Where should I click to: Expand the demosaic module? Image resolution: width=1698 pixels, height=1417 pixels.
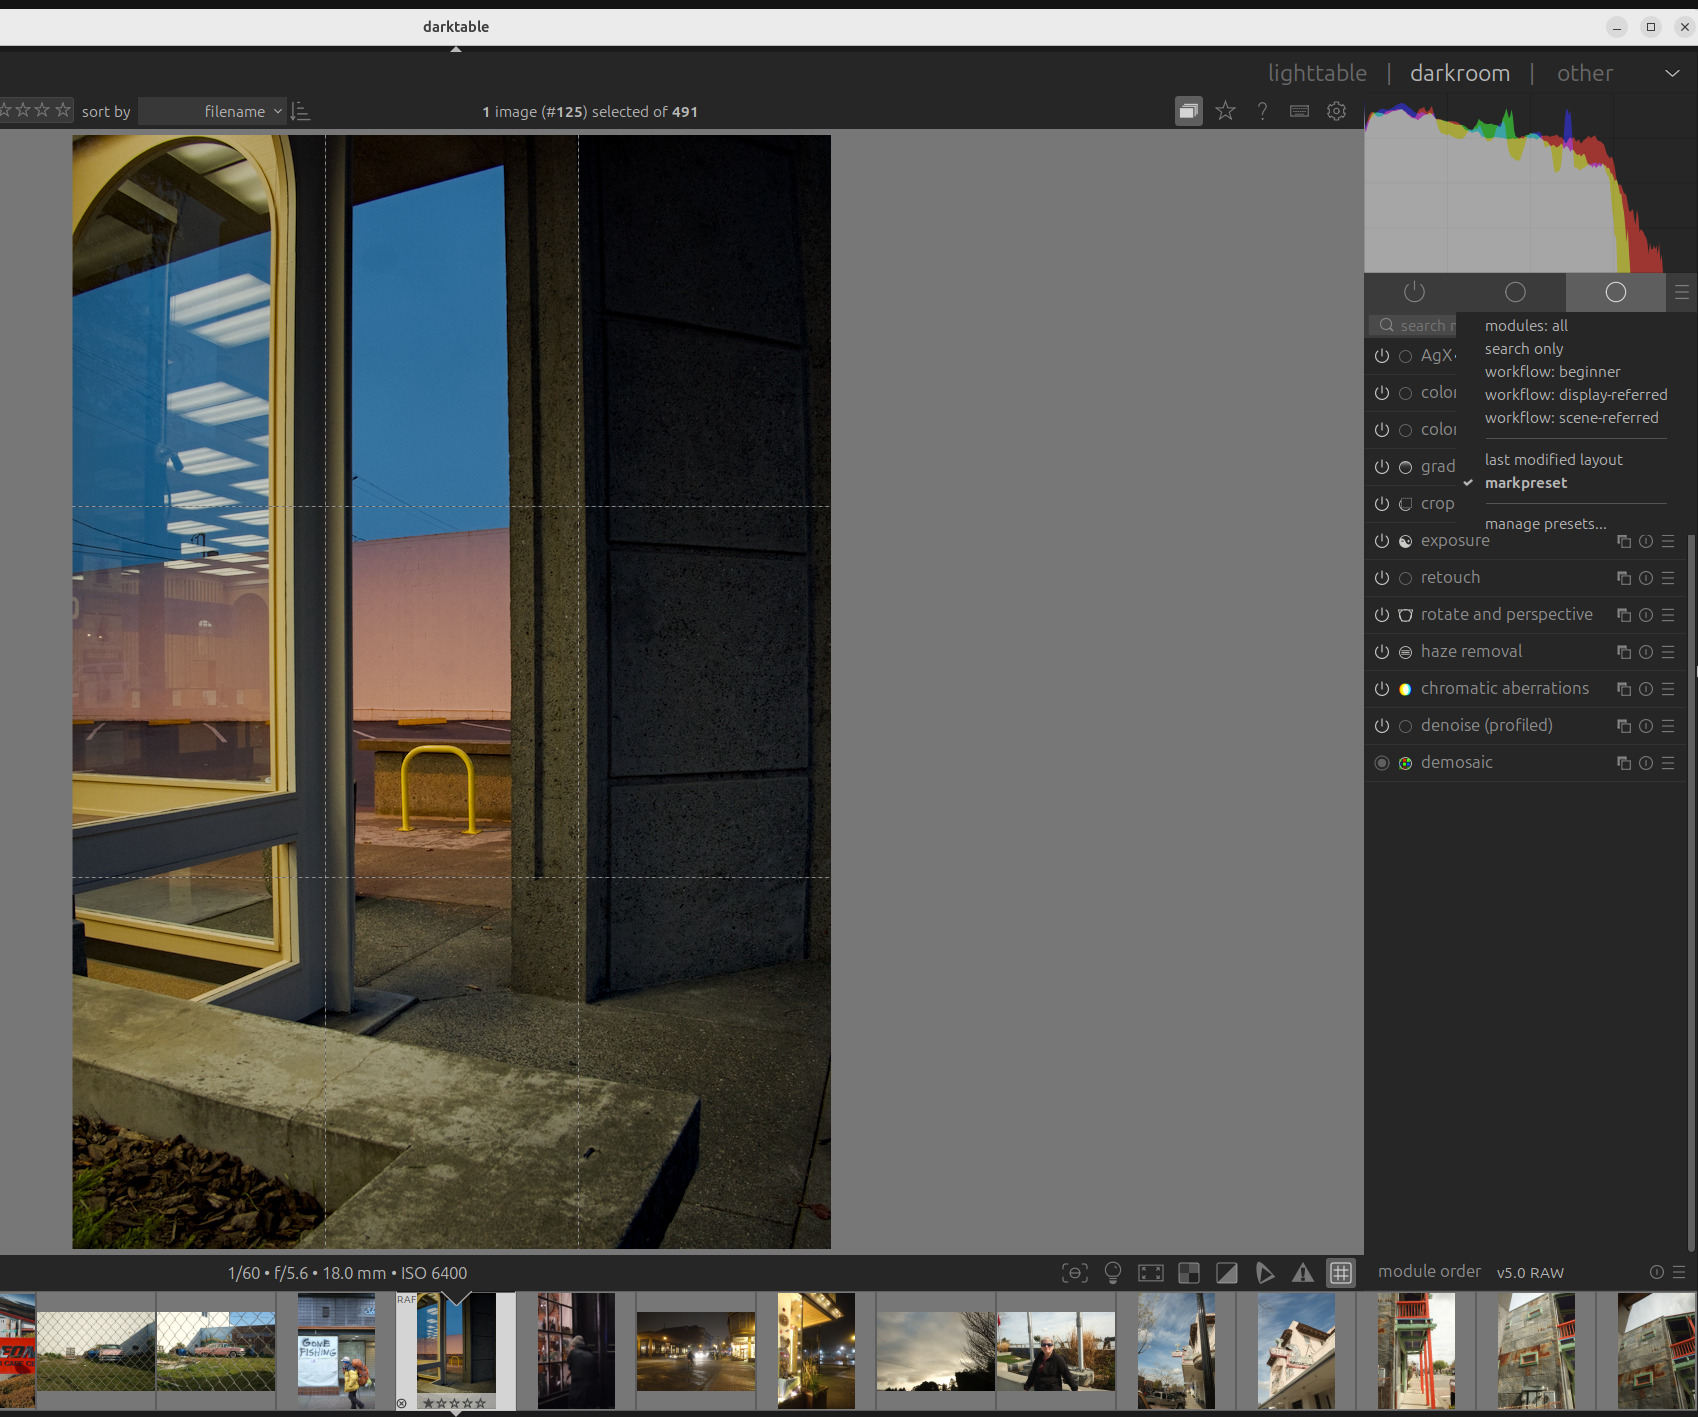click(1457, 763)
